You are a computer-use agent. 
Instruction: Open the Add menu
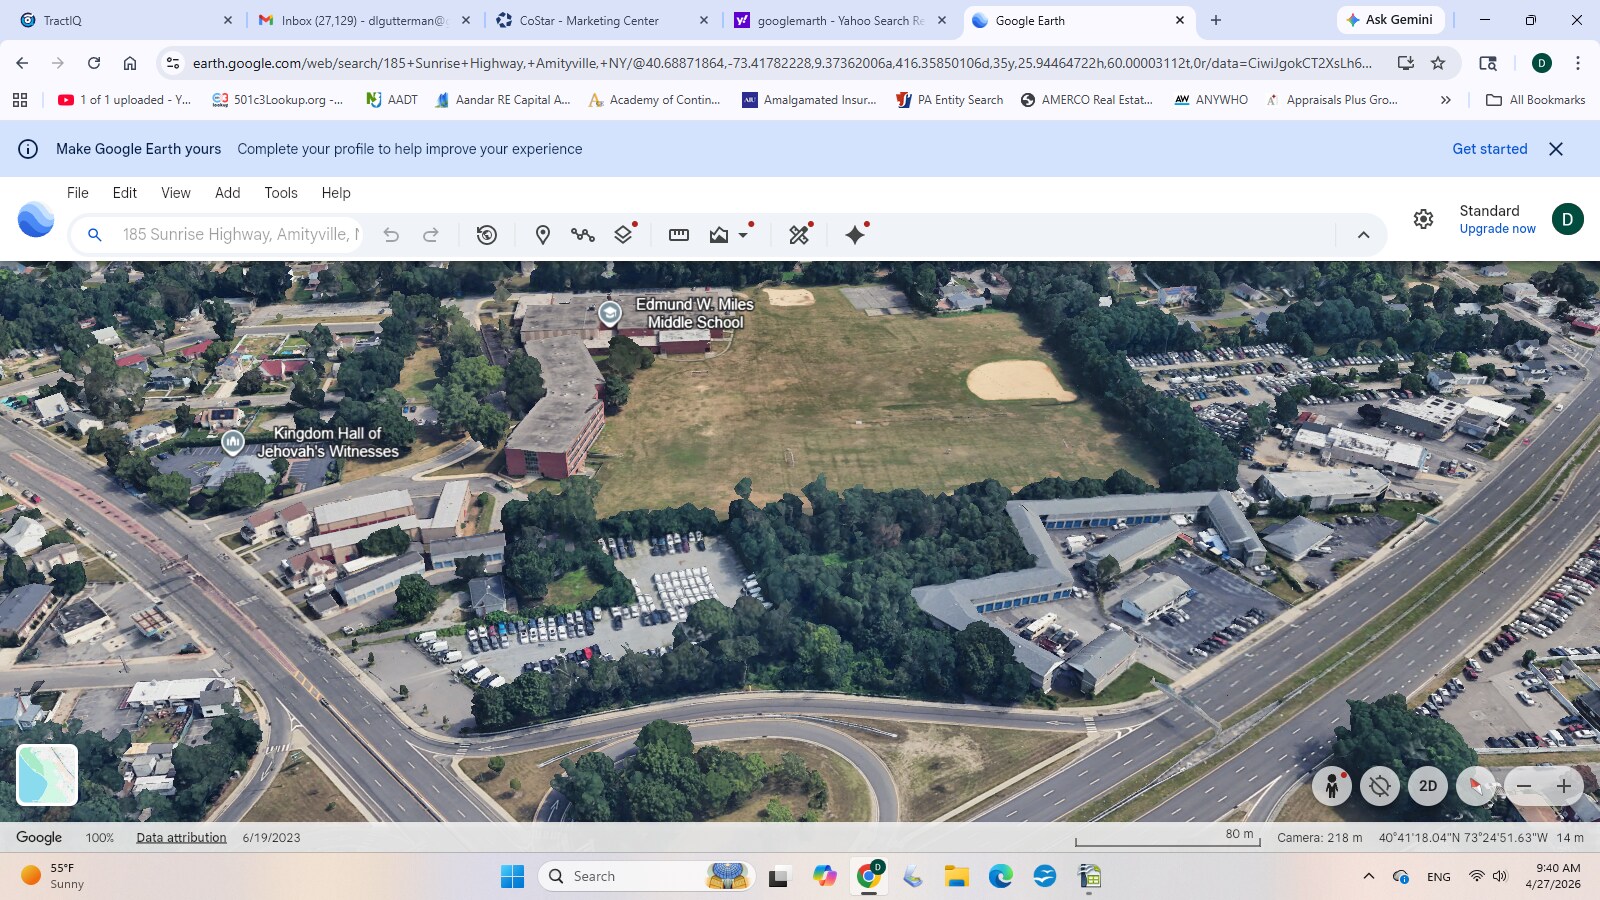[228, 193]
